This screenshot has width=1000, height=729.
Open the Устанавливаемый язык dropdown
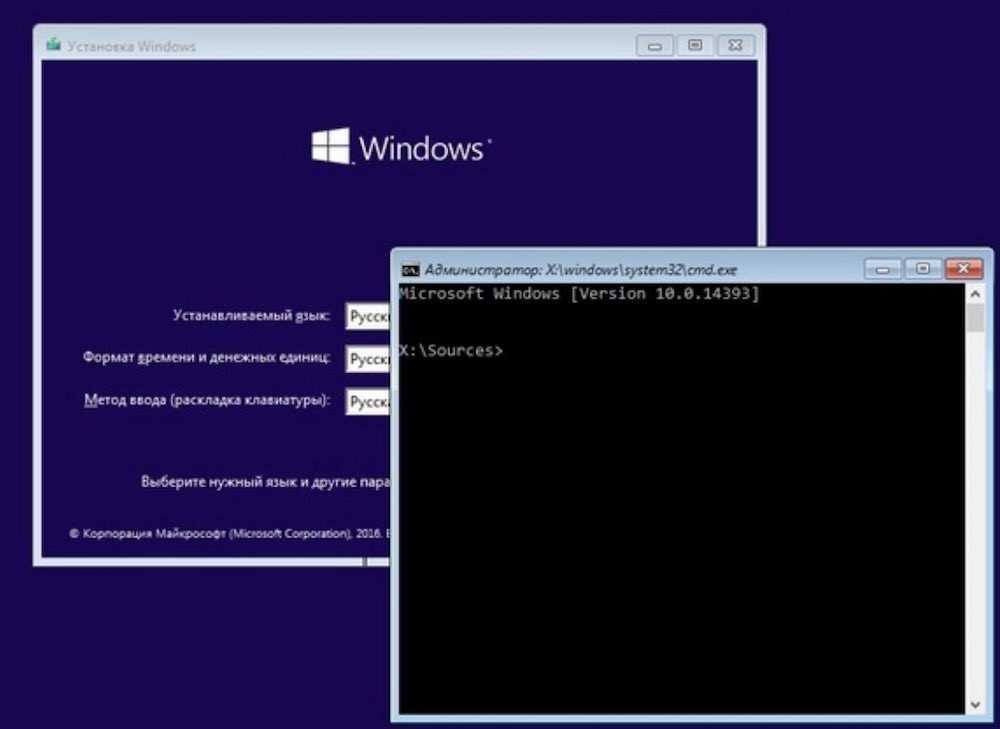(x=368, y=316)
